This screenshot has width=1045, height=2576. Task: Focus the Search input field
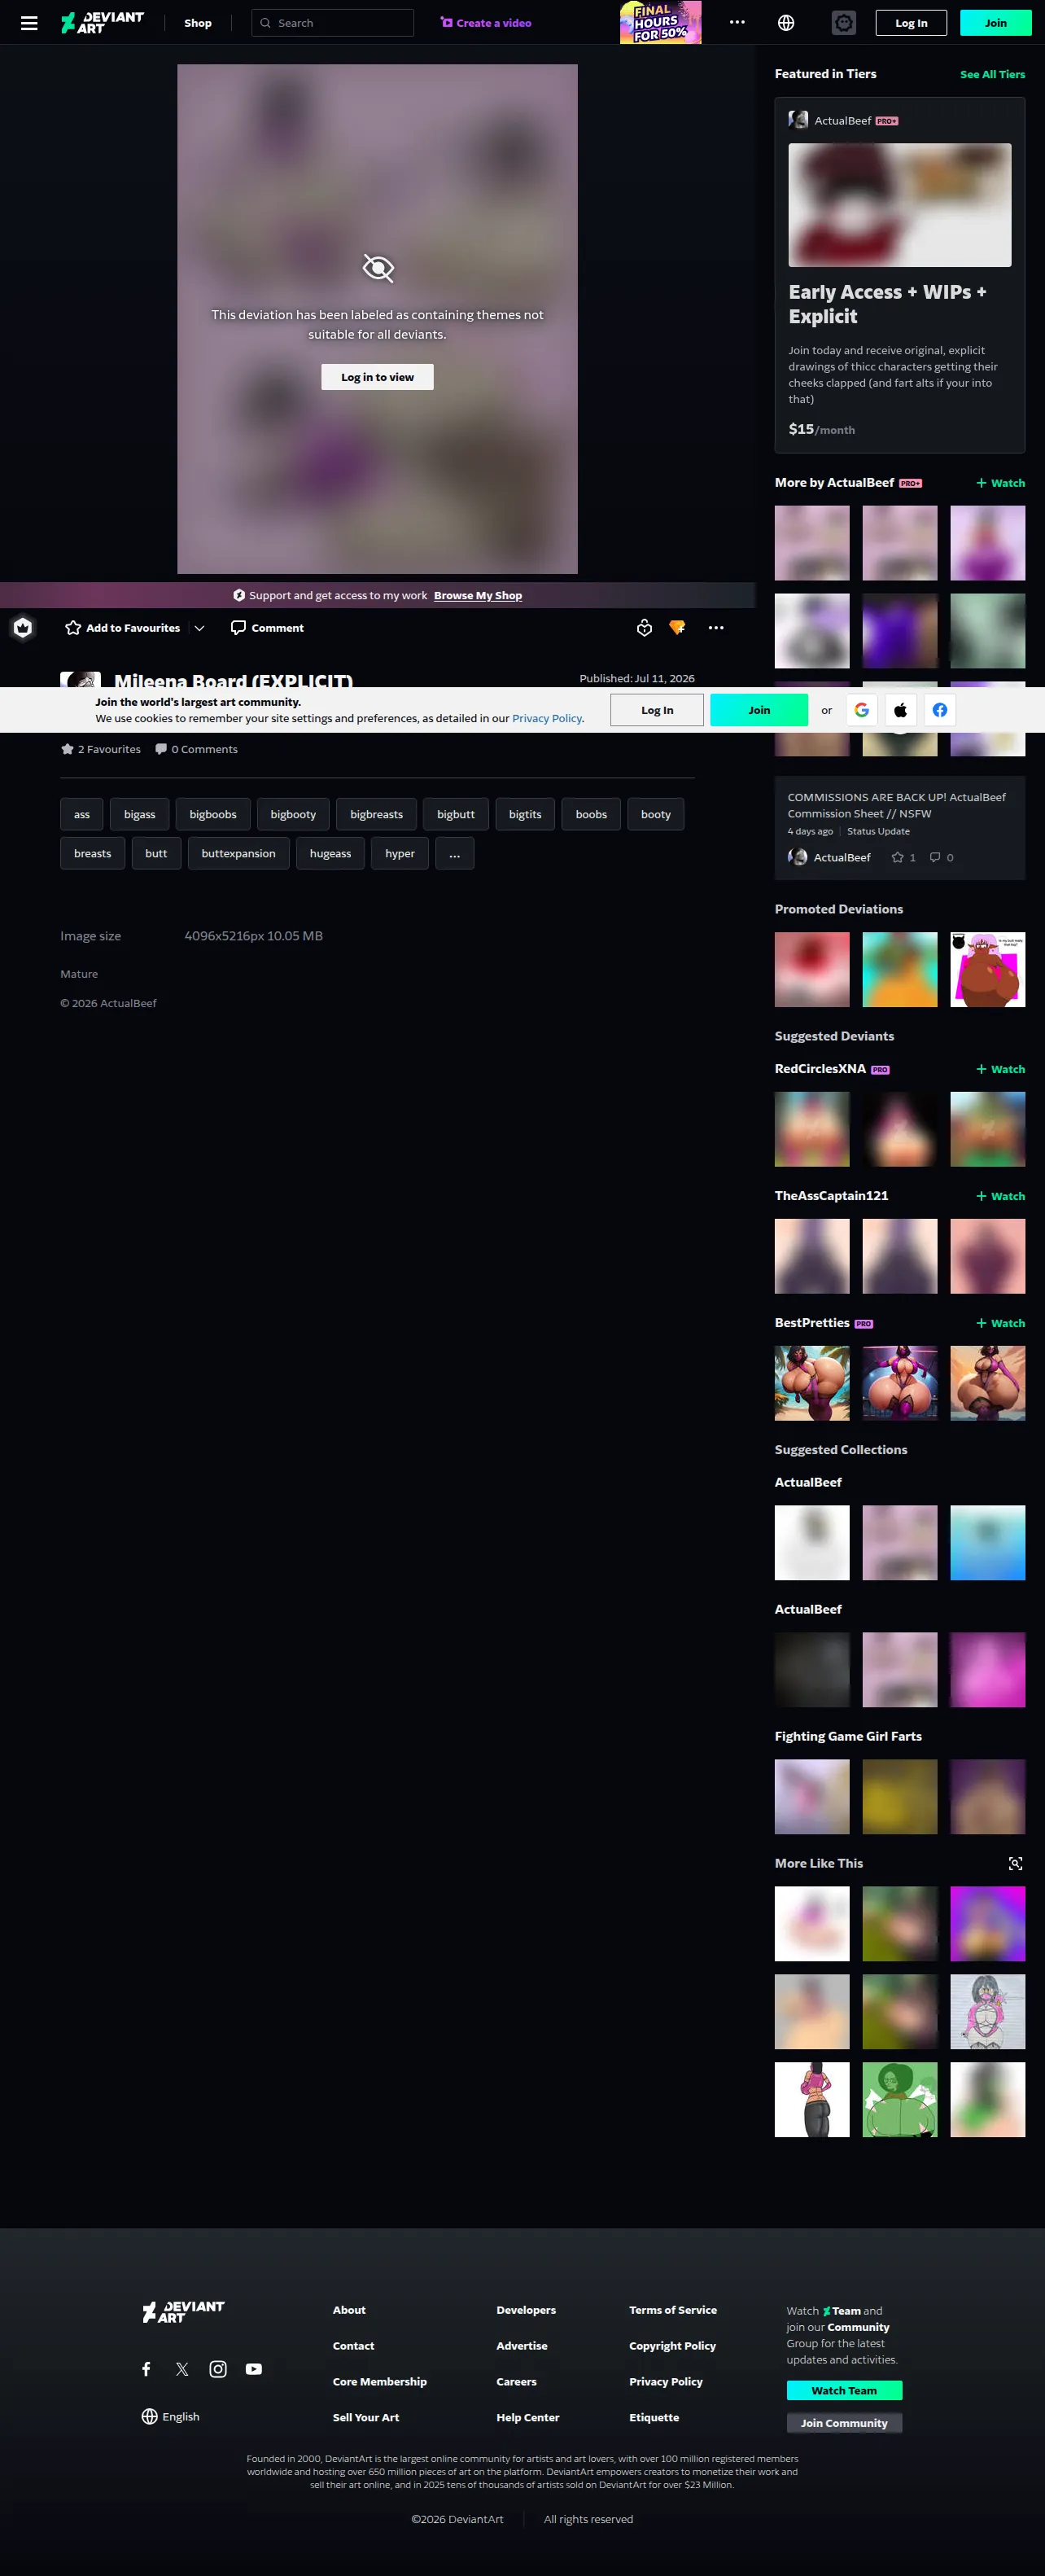[x=333, y=23]
